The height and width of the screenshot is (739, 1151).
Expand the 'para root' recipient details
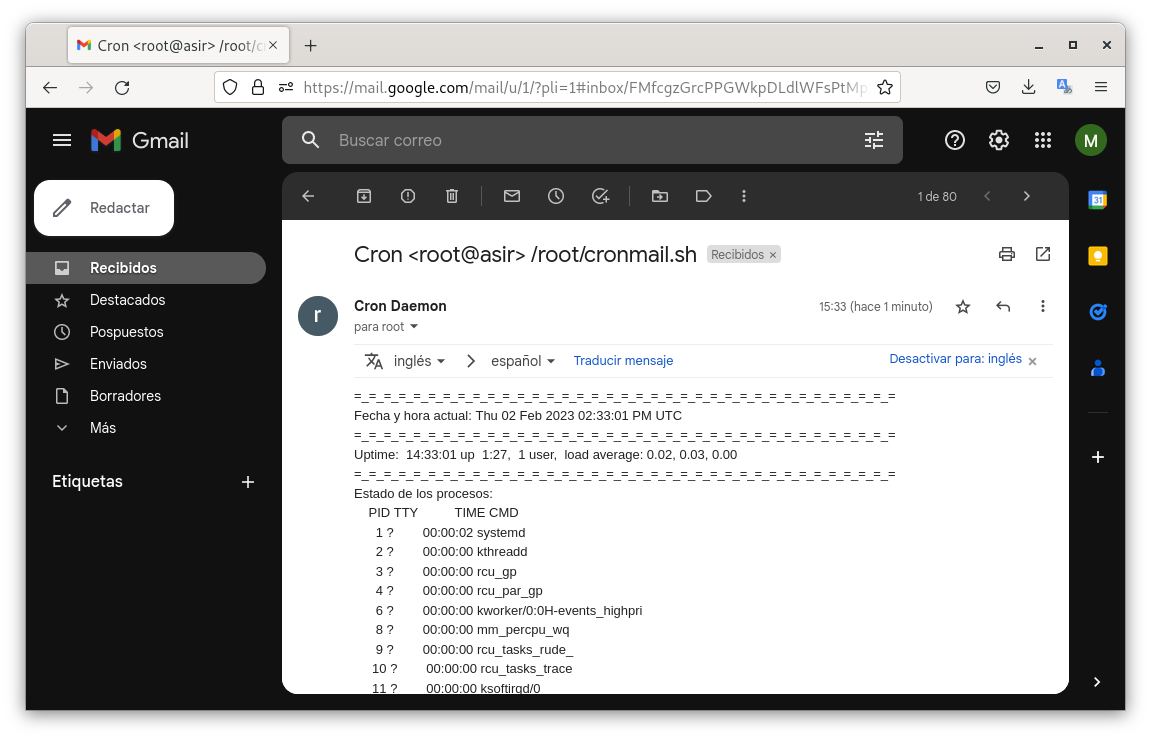[x=414, y=327]
